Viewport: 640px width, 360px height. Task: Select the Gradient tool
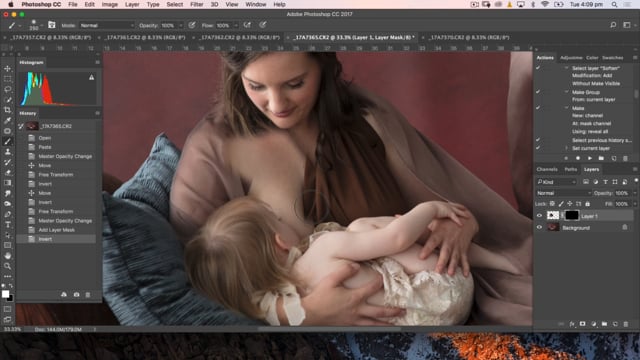pos(7,183)
